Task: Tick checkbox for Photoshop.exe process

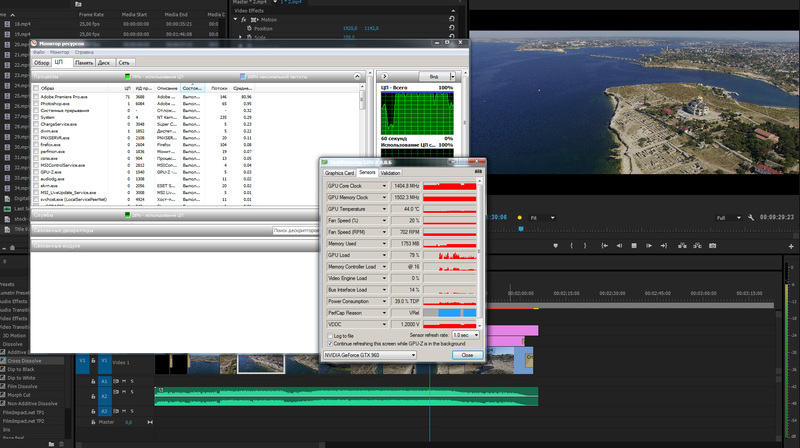Action: click(x=36, y=104)
